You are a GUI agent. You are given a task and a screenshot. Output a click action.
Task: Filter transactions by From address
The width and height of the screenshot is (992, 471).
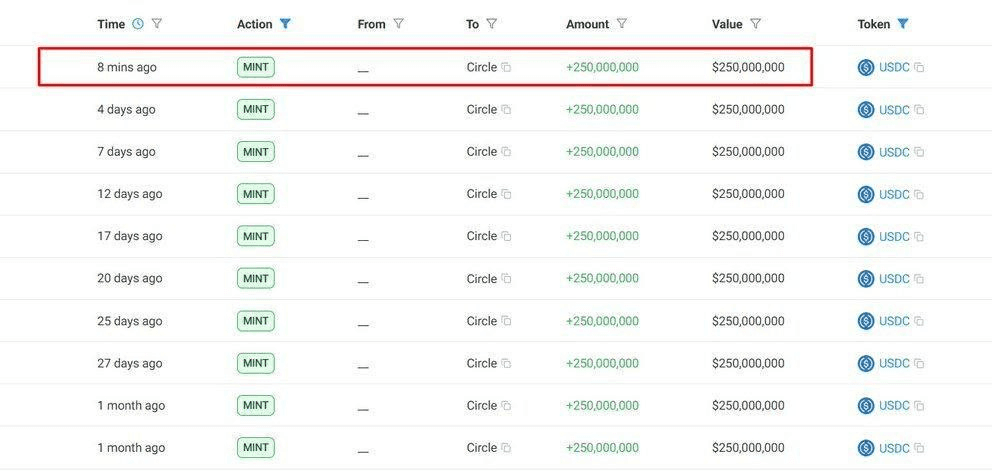pyautogui.click(x=399, y=24)
